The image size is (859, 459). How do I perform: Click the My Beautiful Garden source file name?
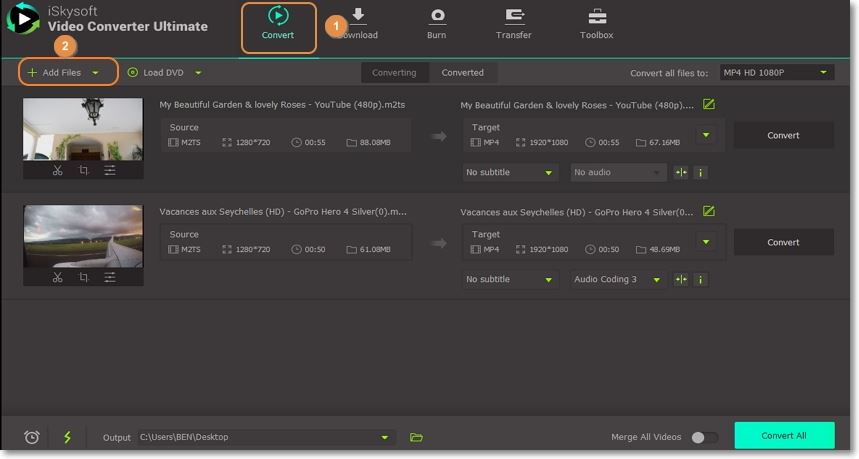click(282, 105)
